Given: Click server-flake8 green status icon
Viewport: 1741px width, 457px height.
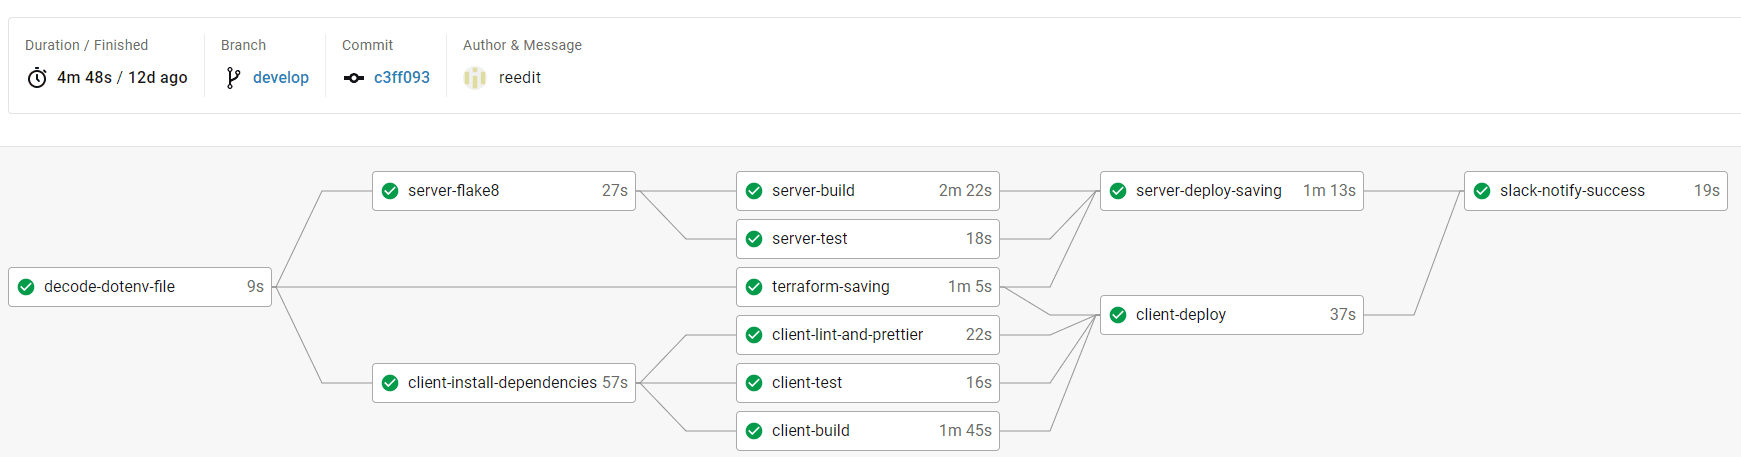Looking at the screenshot, I should point(390,191).
